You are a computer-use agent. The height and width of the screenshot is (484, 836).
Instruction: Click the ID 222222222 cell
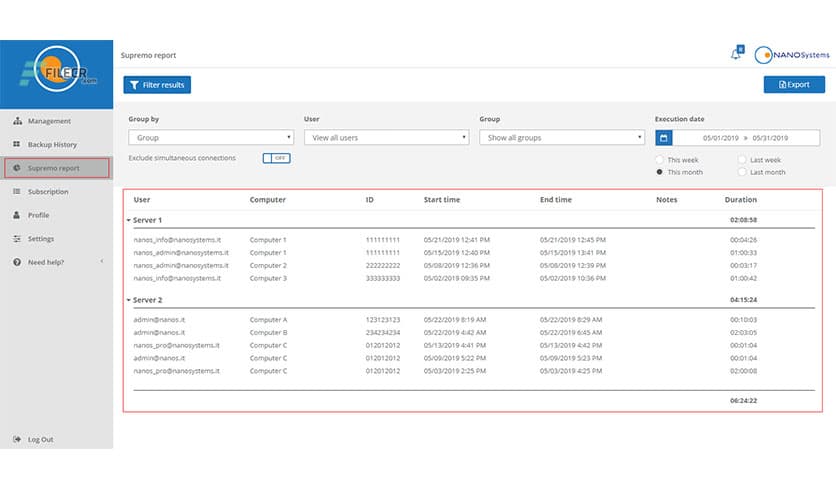click(383, 265)
